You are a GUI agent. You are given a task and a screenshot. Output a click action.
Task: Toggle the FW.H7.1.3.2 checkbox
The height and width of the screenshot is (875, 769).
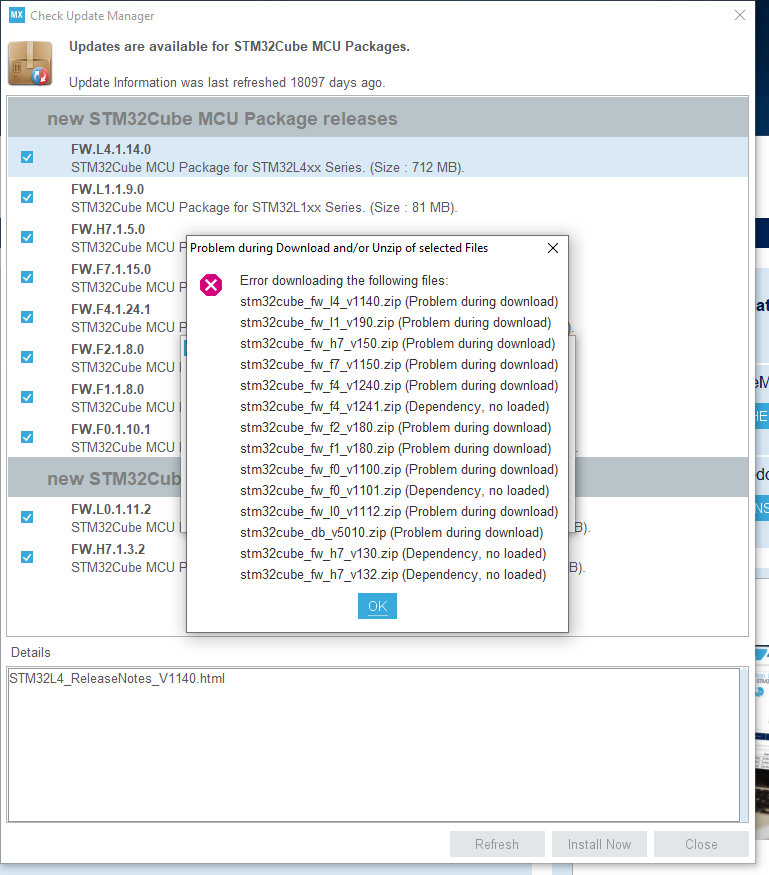pyautogui.click(x=27, y=557)
